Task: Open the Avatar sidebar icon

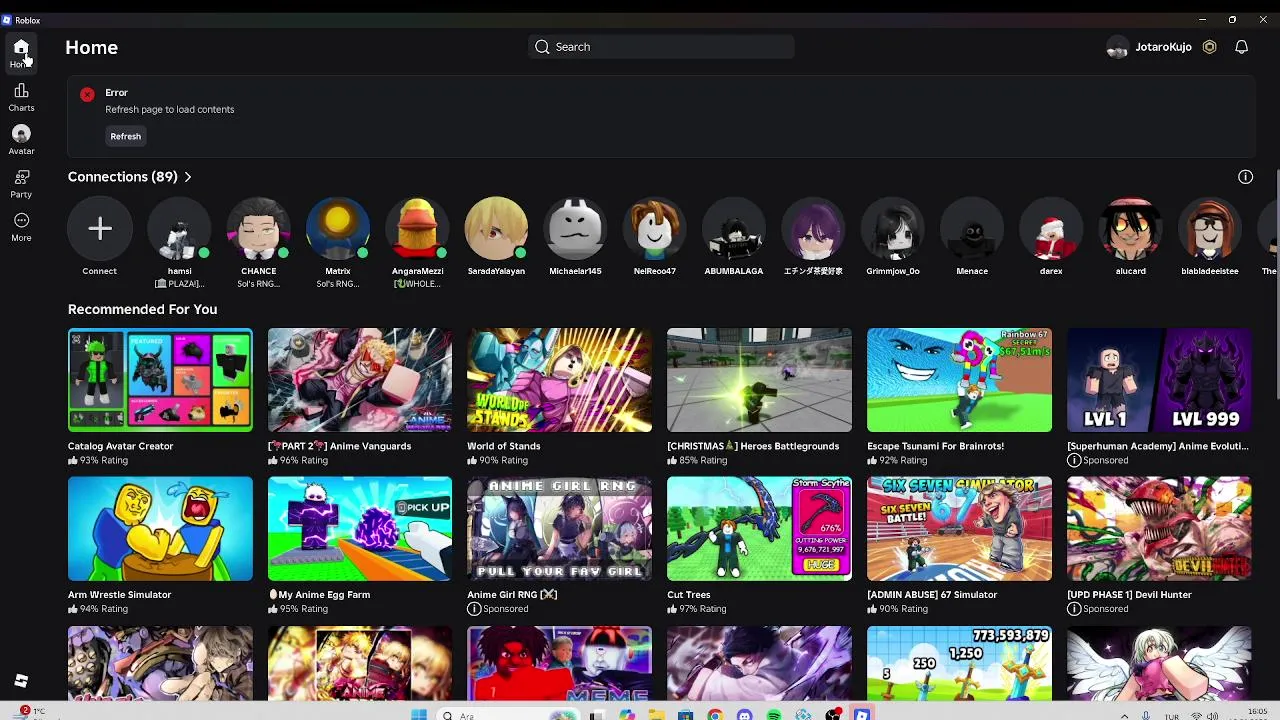Action: [x=21, y=140]
